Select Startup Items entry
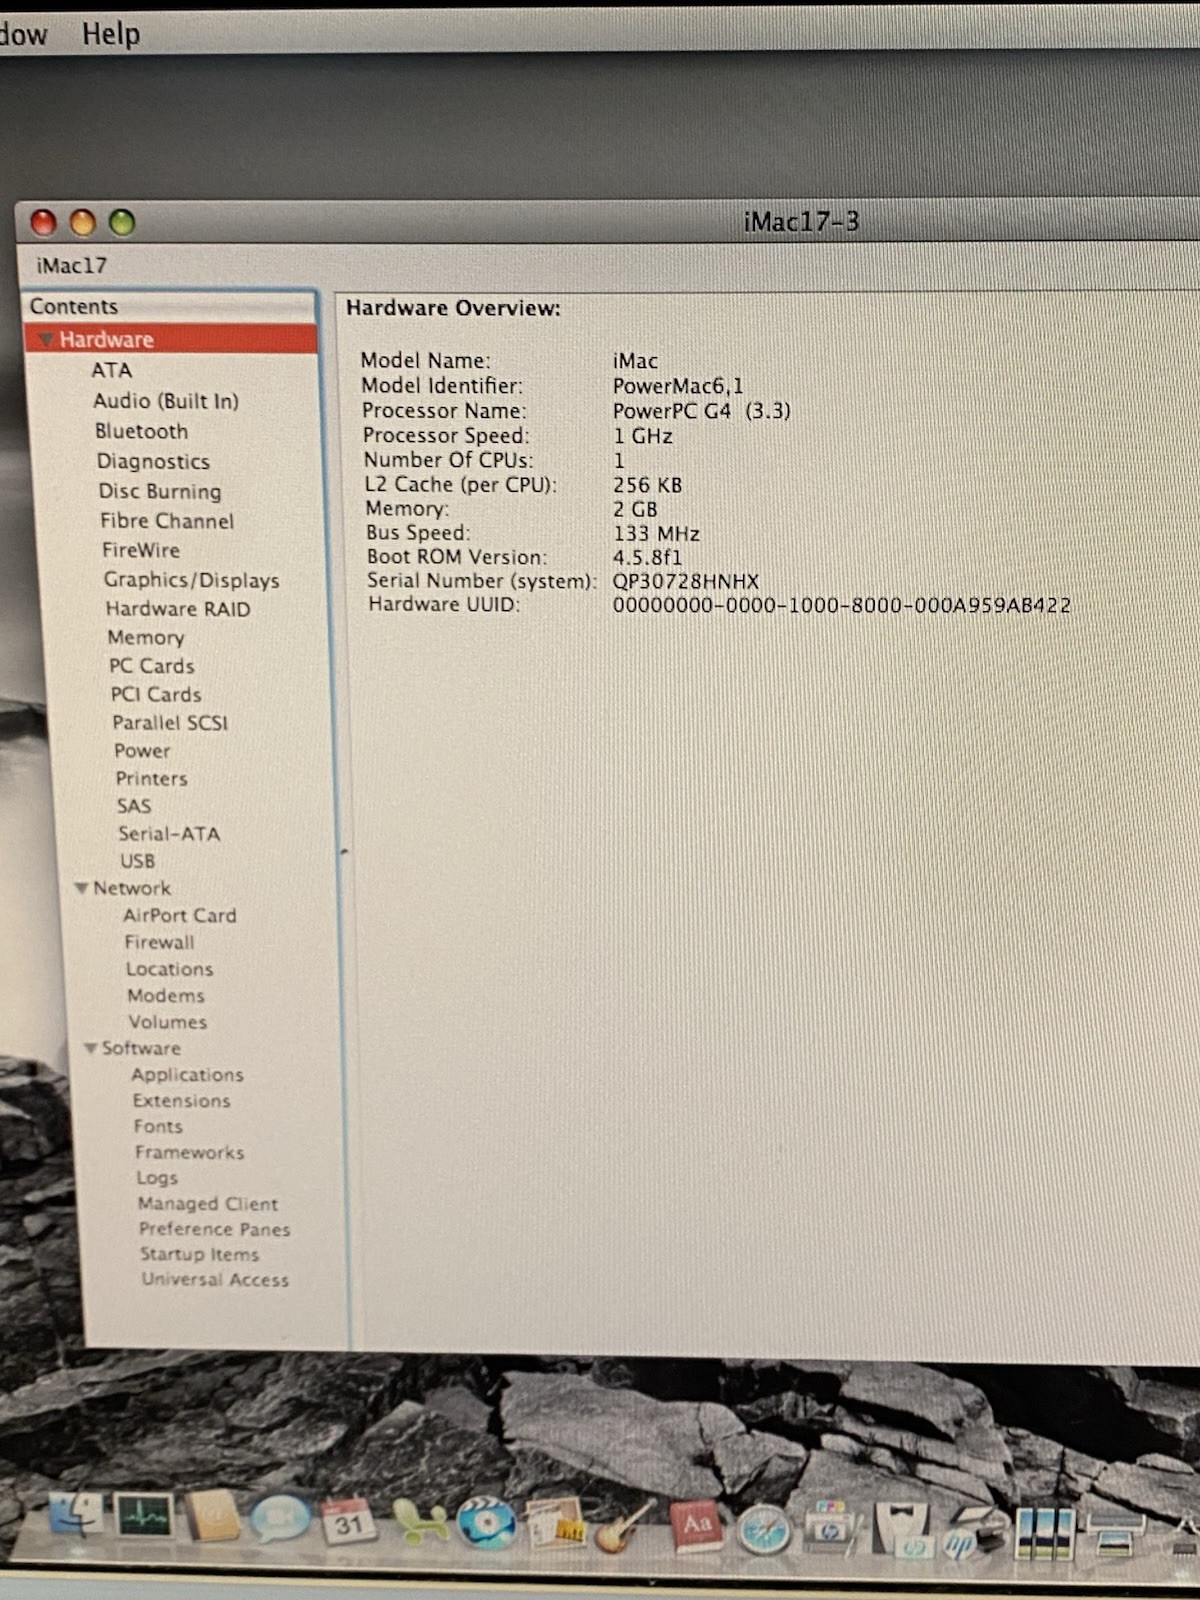The width and height of the screenshot is (1200, 1600). [200, 1254]
